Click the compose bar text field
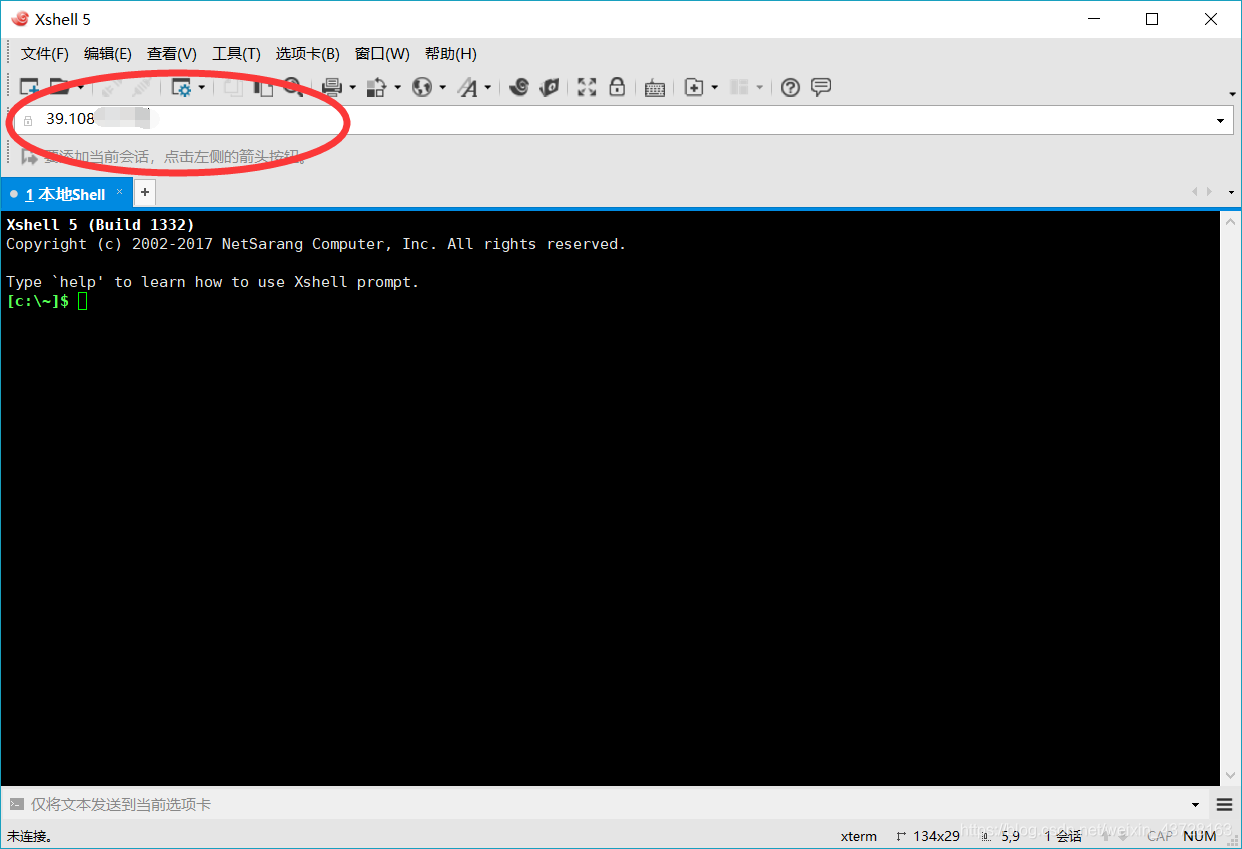This screenshot has height=849, width=1242. (605, 804)
